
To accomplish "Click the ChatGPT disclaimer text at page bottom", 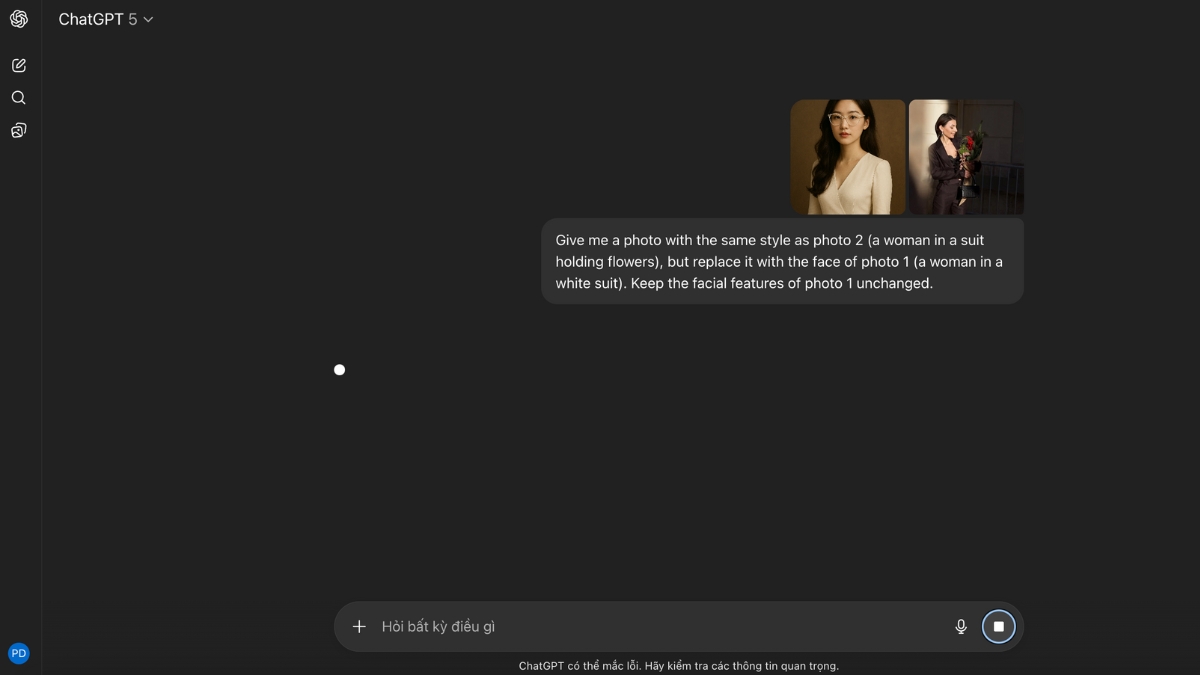I will click(679, 665).
